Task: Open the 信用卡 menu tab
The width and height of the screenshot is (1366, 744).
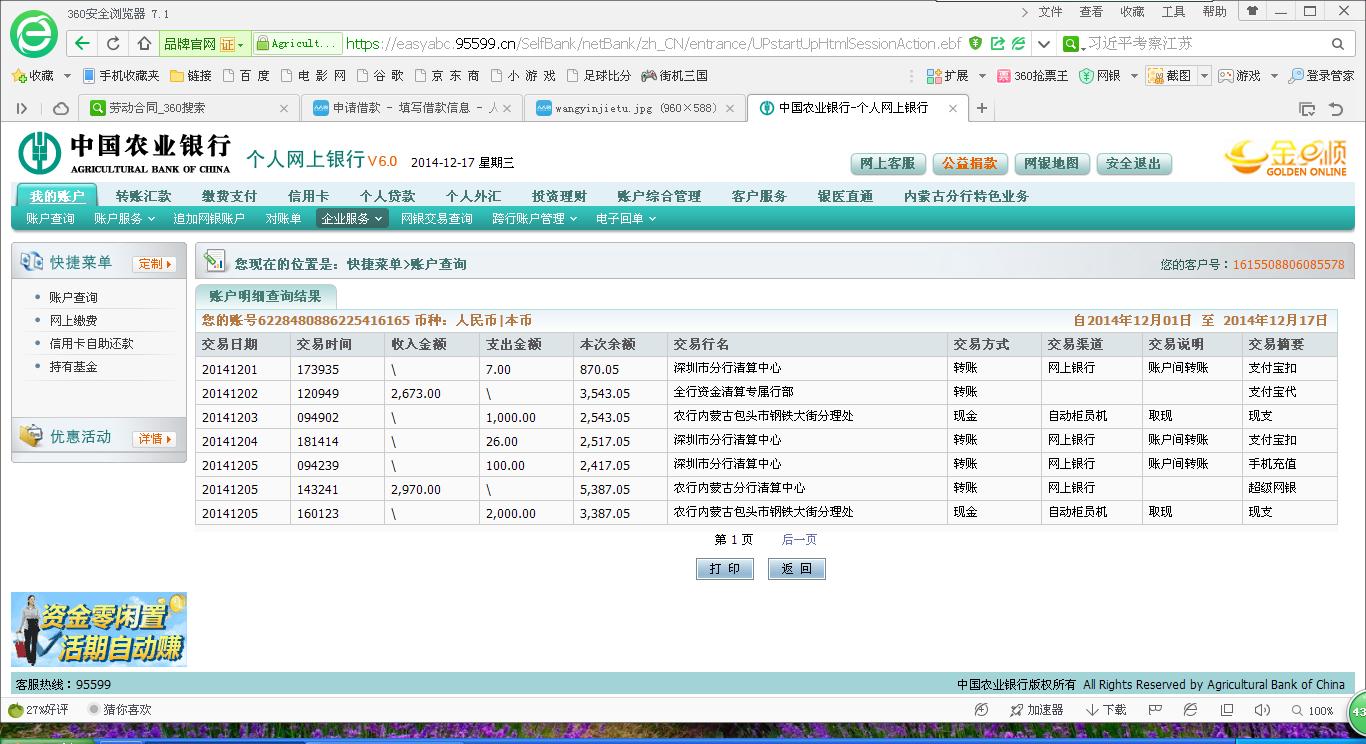Action: tap(308, 196)
